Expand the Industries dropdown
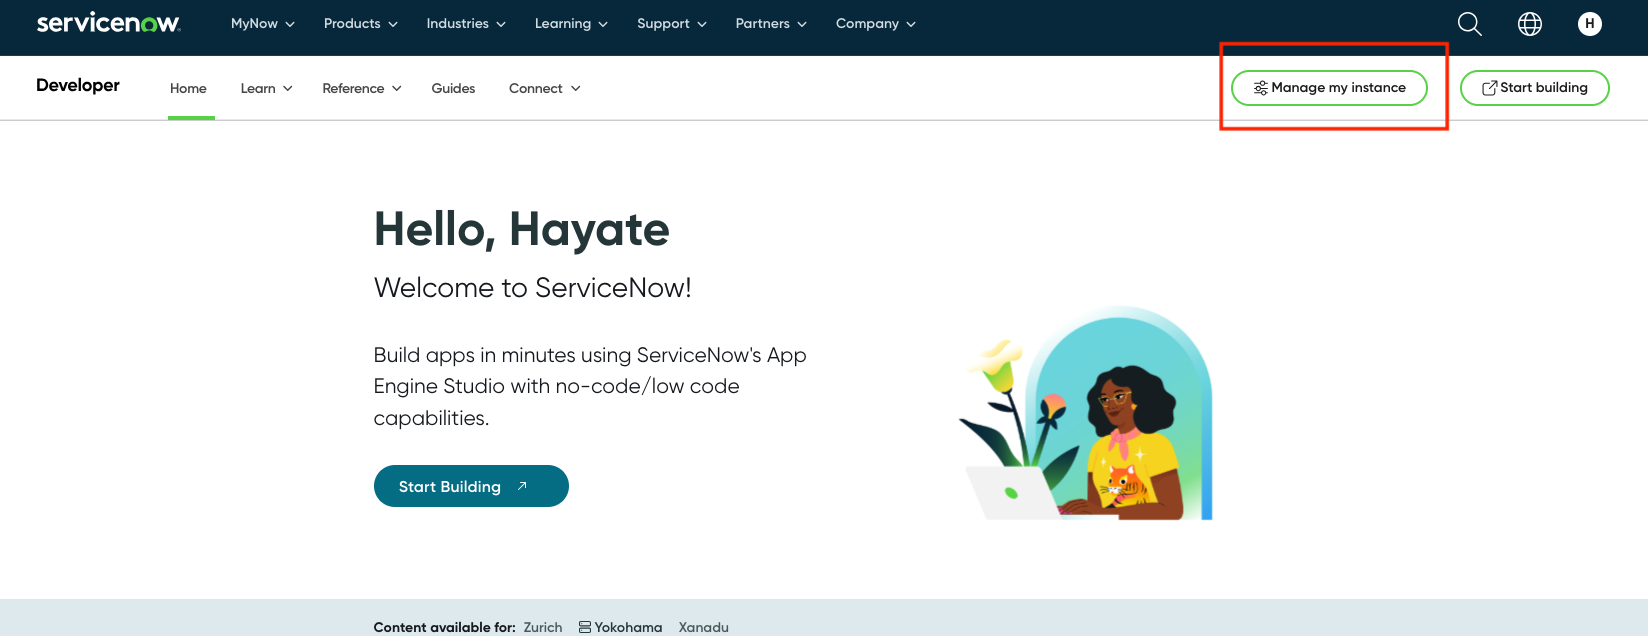 coord(466,24)
